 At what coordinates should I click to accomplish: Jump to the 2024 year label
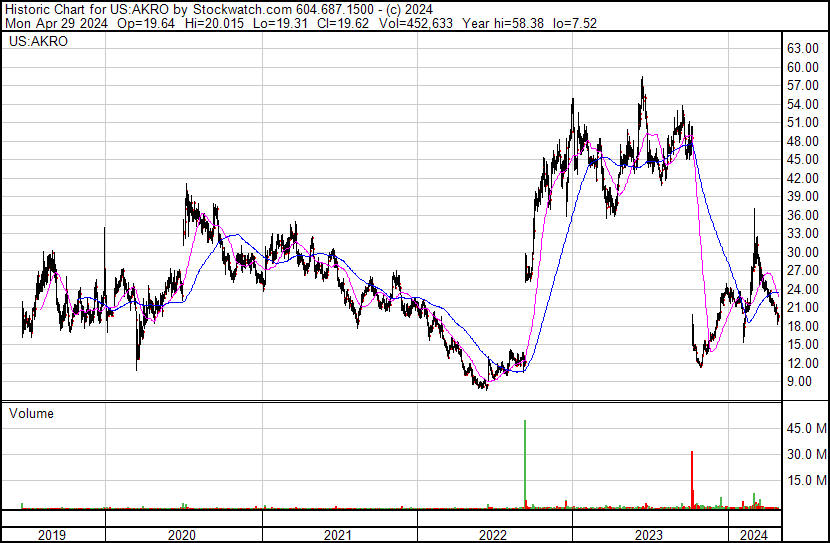753,535
